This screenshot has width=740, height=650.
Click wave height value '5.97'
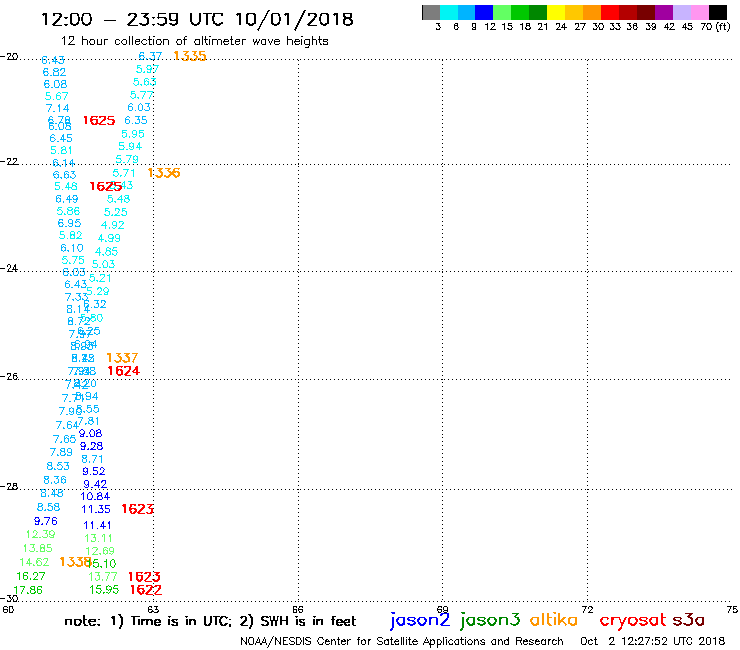(x=147, y=69)
